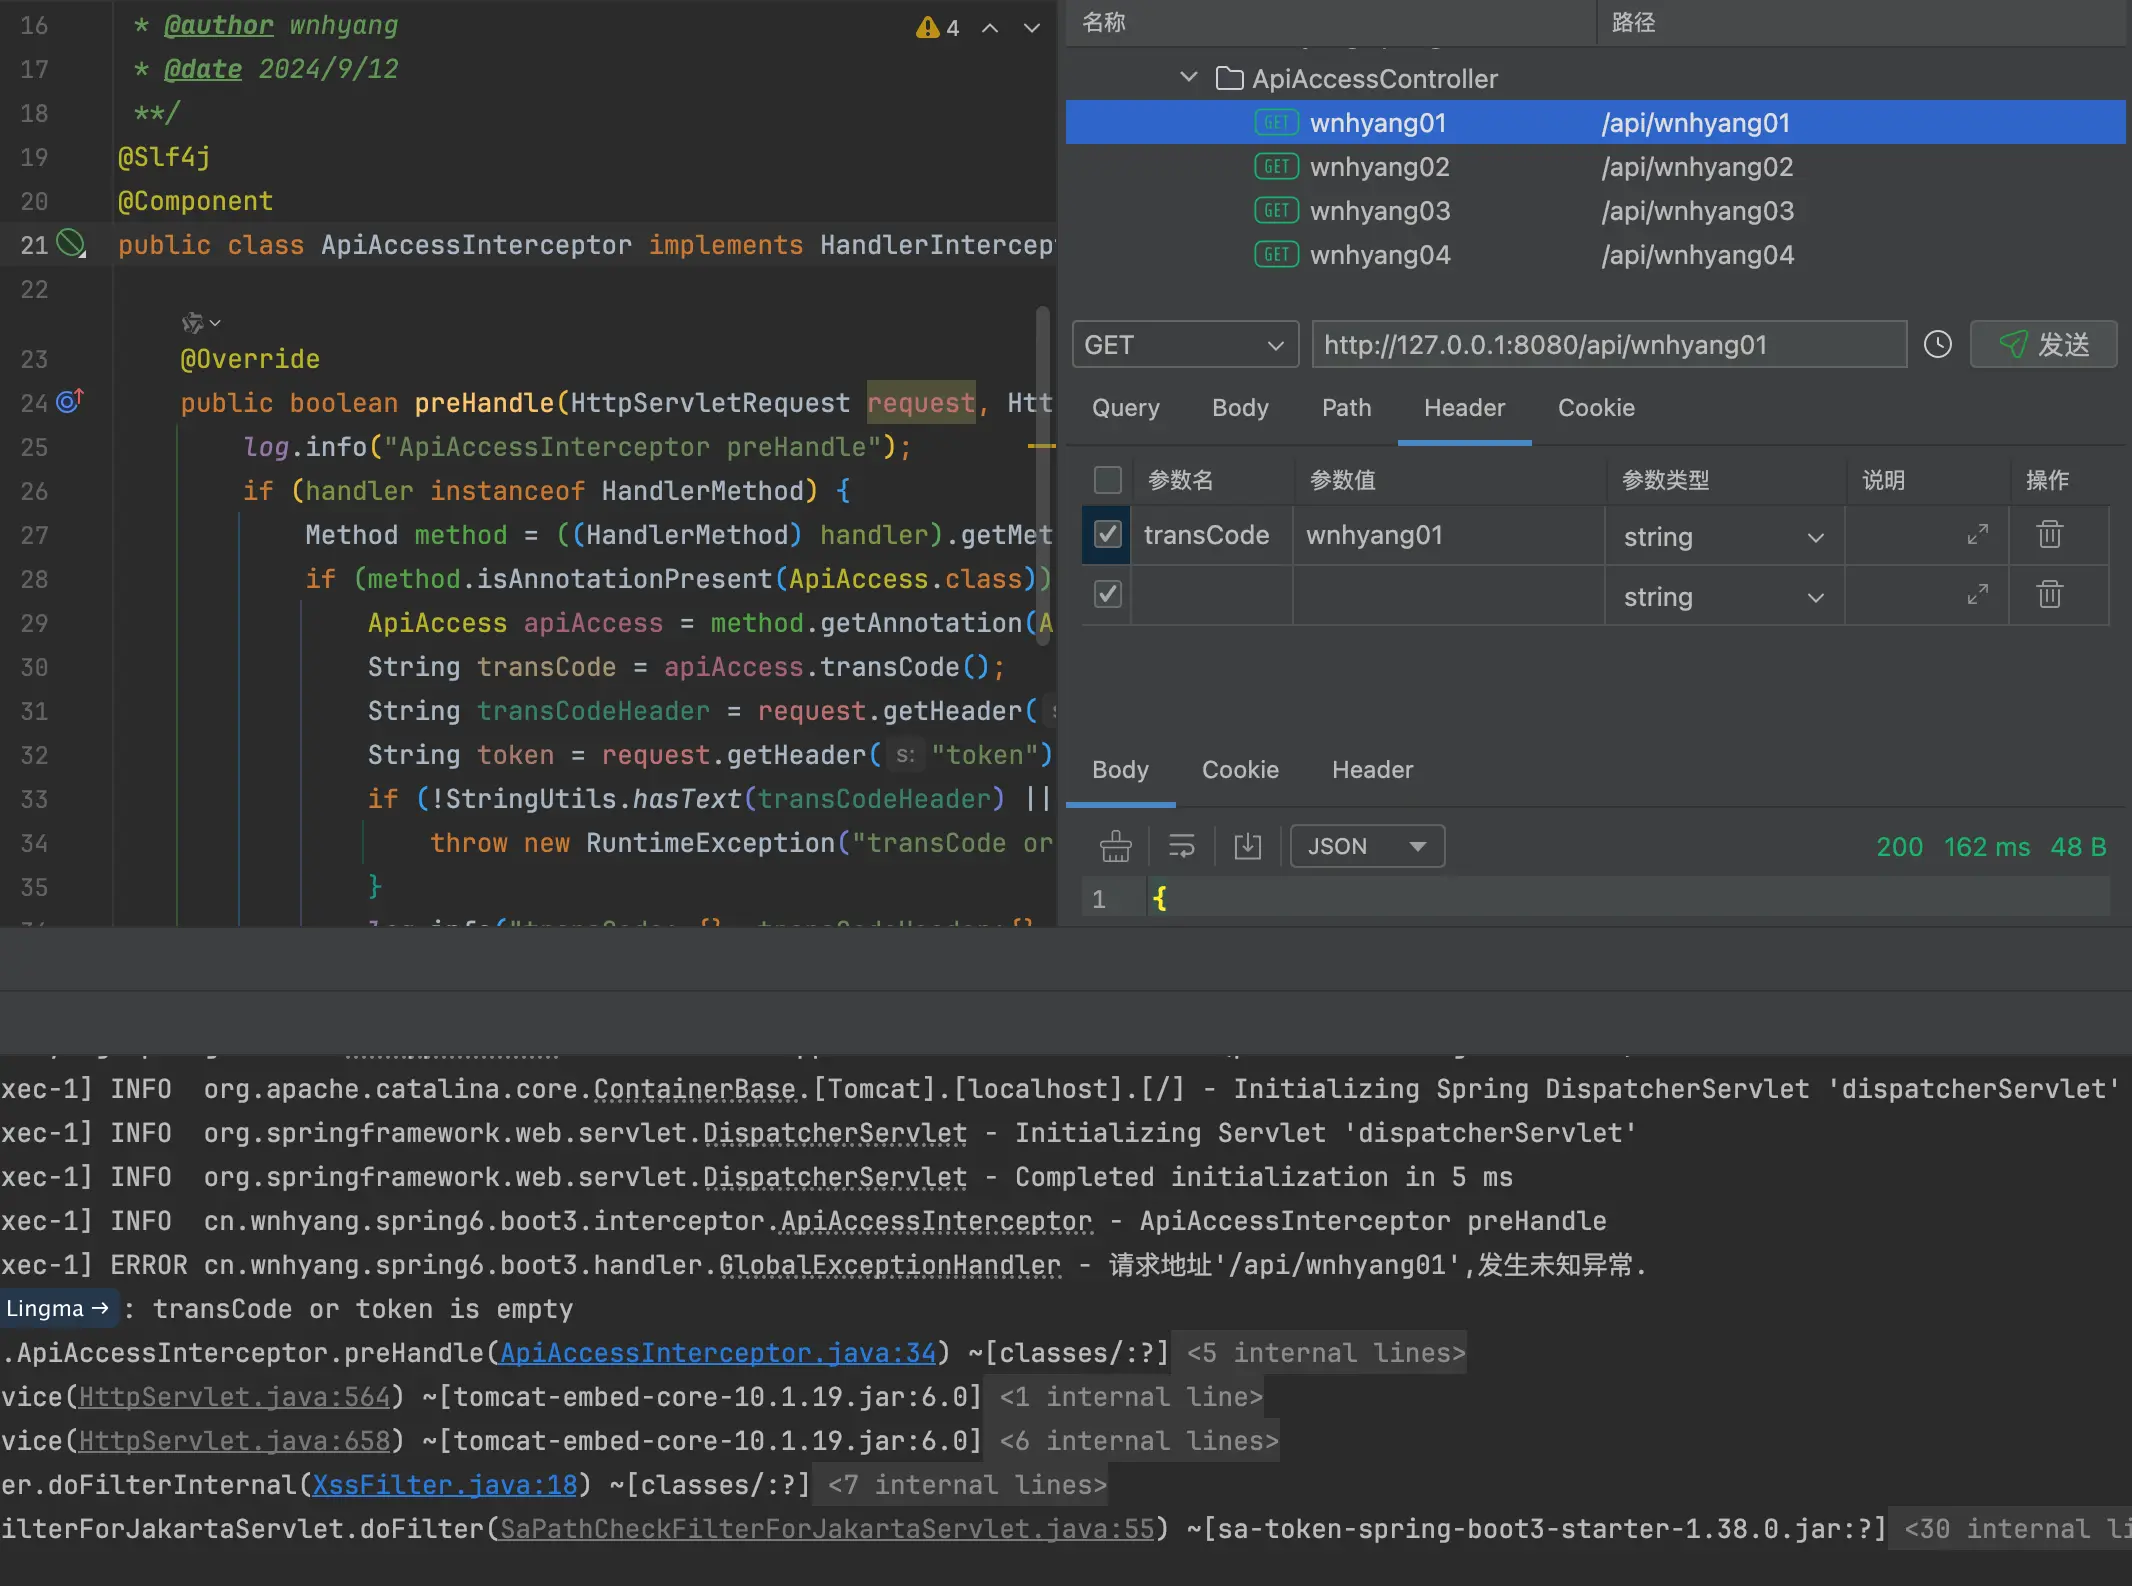Click the warning indicator showing 4 problems

937,27
